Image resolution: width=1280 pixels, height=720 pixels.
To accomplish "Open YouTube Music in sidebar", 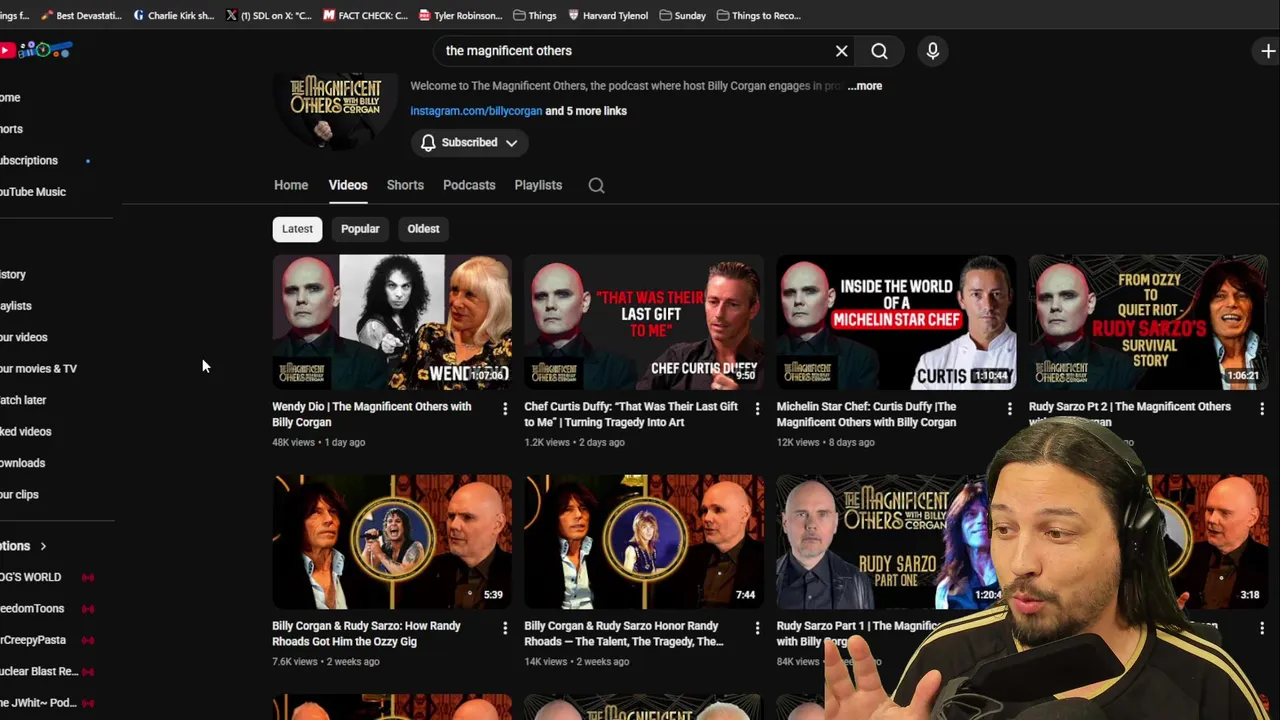I will coord(33,192).
